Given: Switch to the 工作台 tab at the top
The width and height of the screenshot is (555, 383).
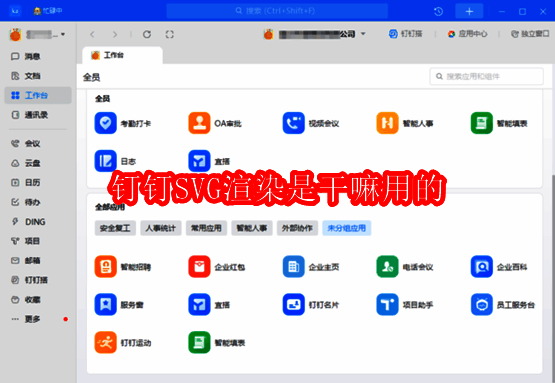Looking at the screenshot, I should coord(122,55).
